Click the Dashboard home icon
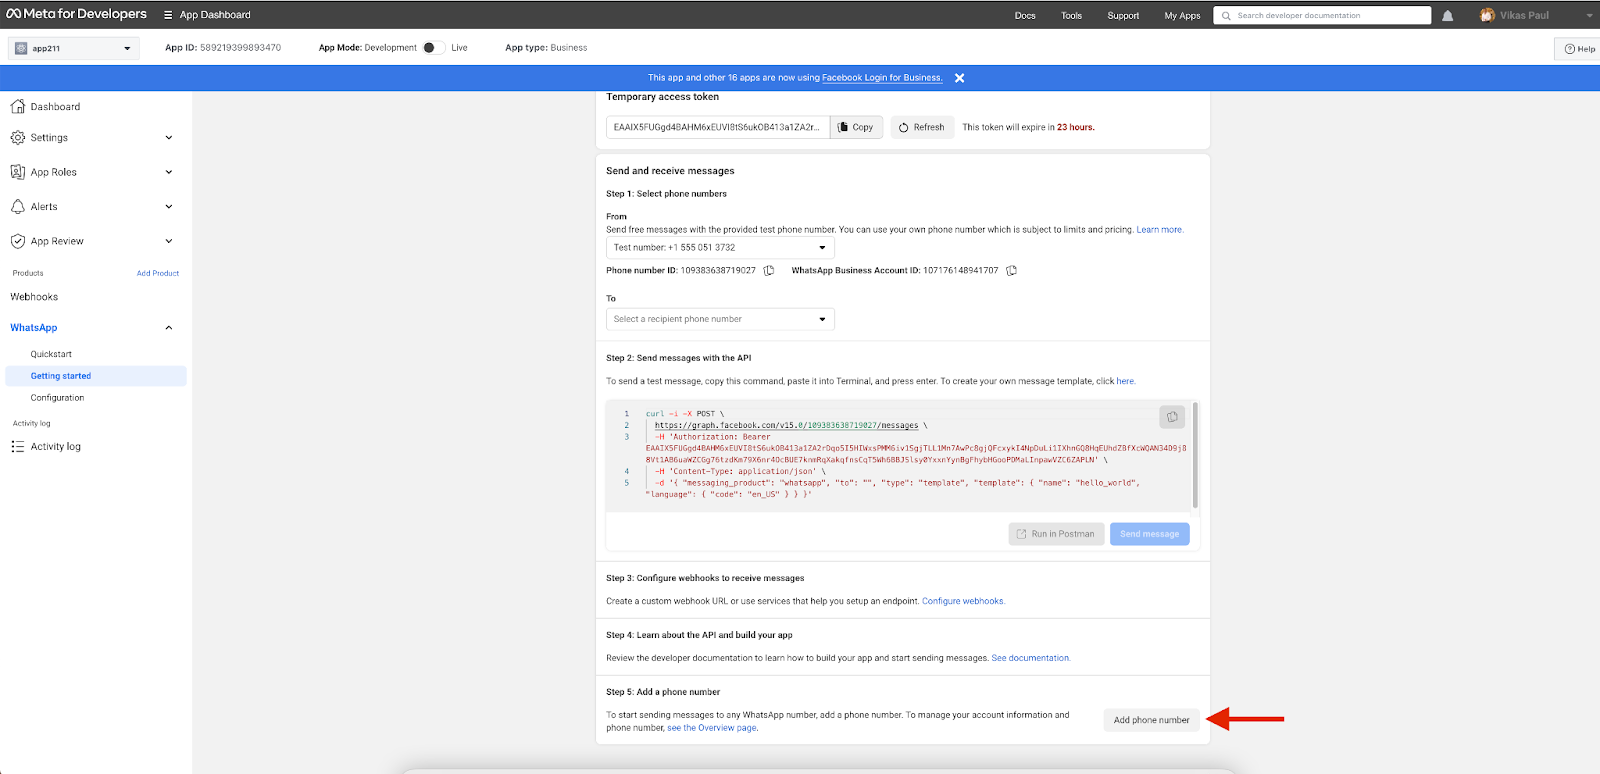 [x=18, y=106]
